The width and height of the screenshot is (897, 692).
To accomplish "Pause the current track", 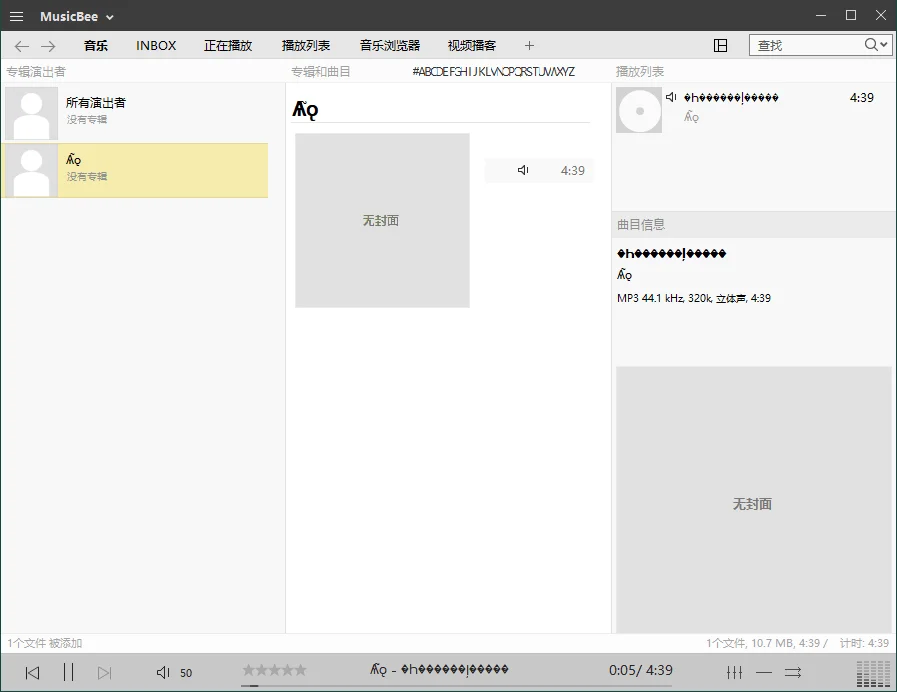I will tap(69, 671).
